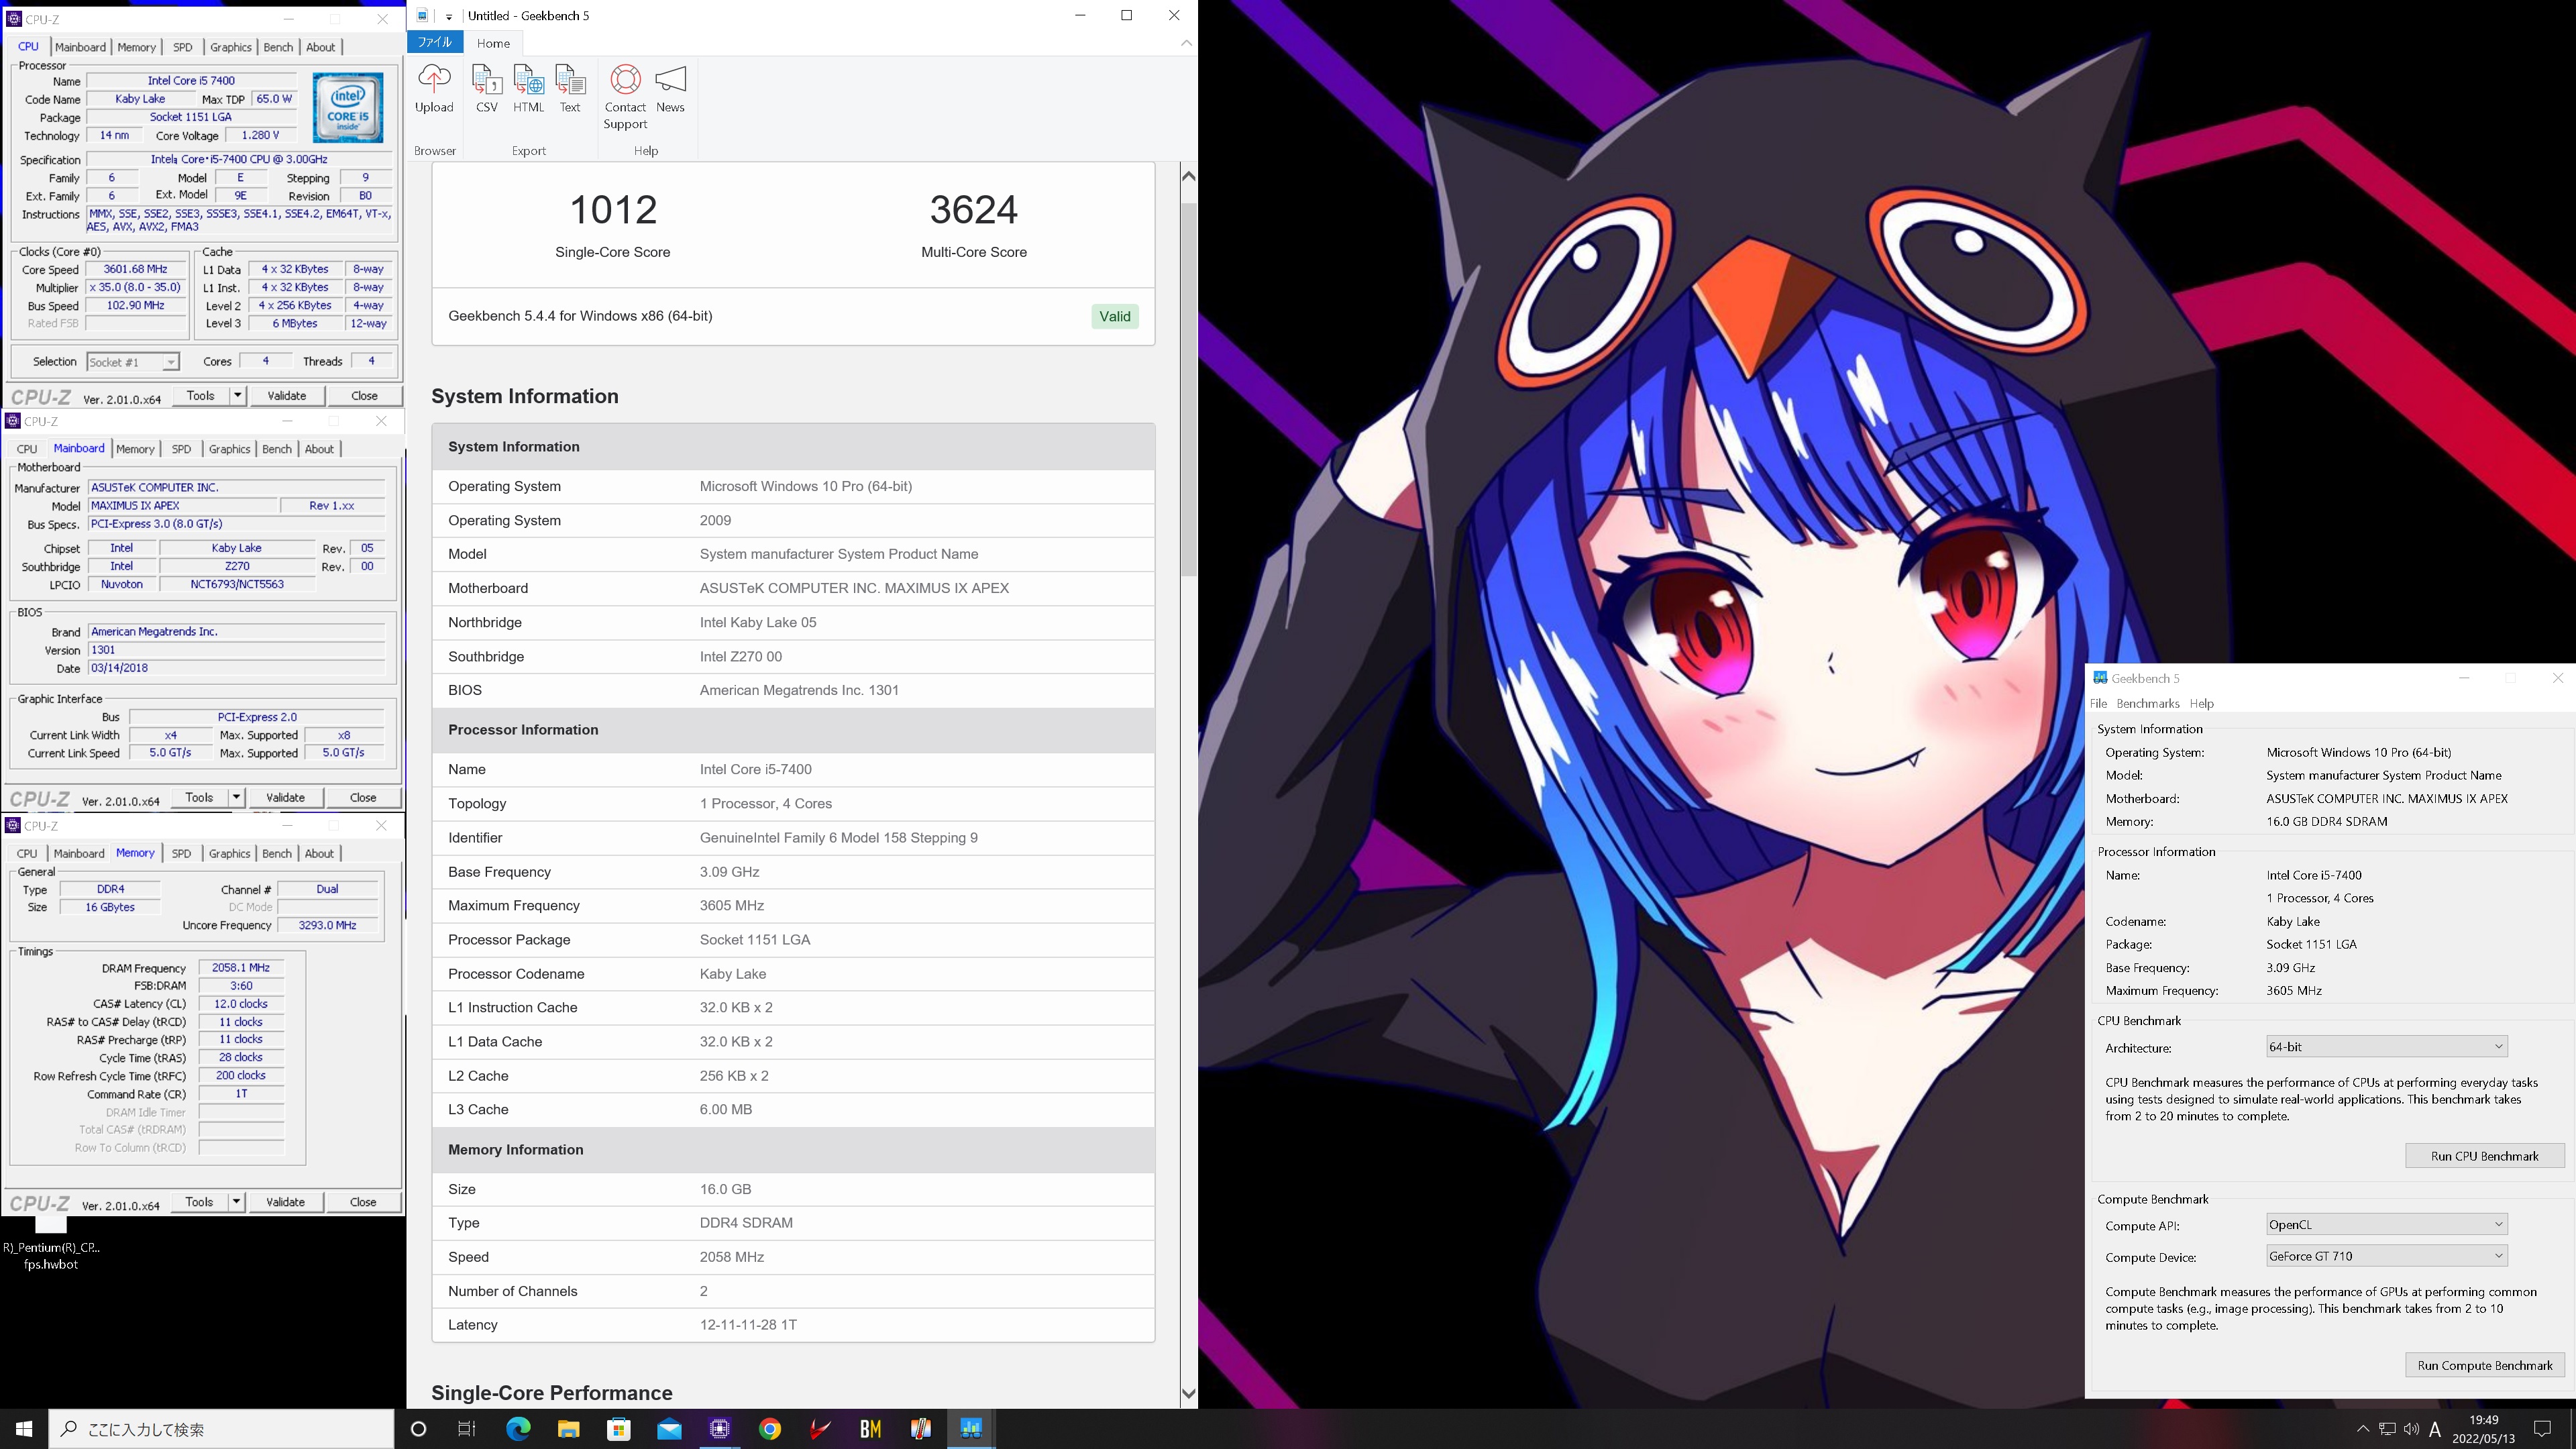Open Compute API OpenCL dropdown
The width and height of the screenshot is (2576, 1449).
coord(2386,1225)
